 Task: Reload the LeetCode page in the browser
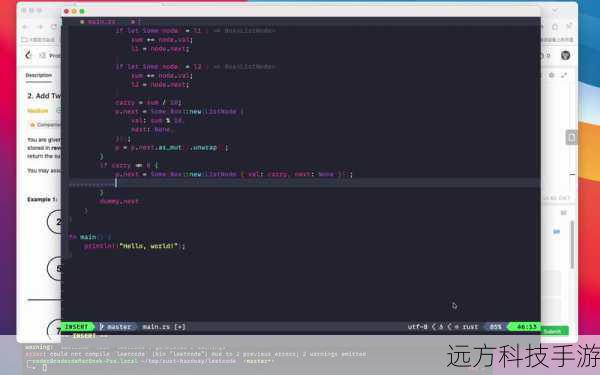pos(54,27)
